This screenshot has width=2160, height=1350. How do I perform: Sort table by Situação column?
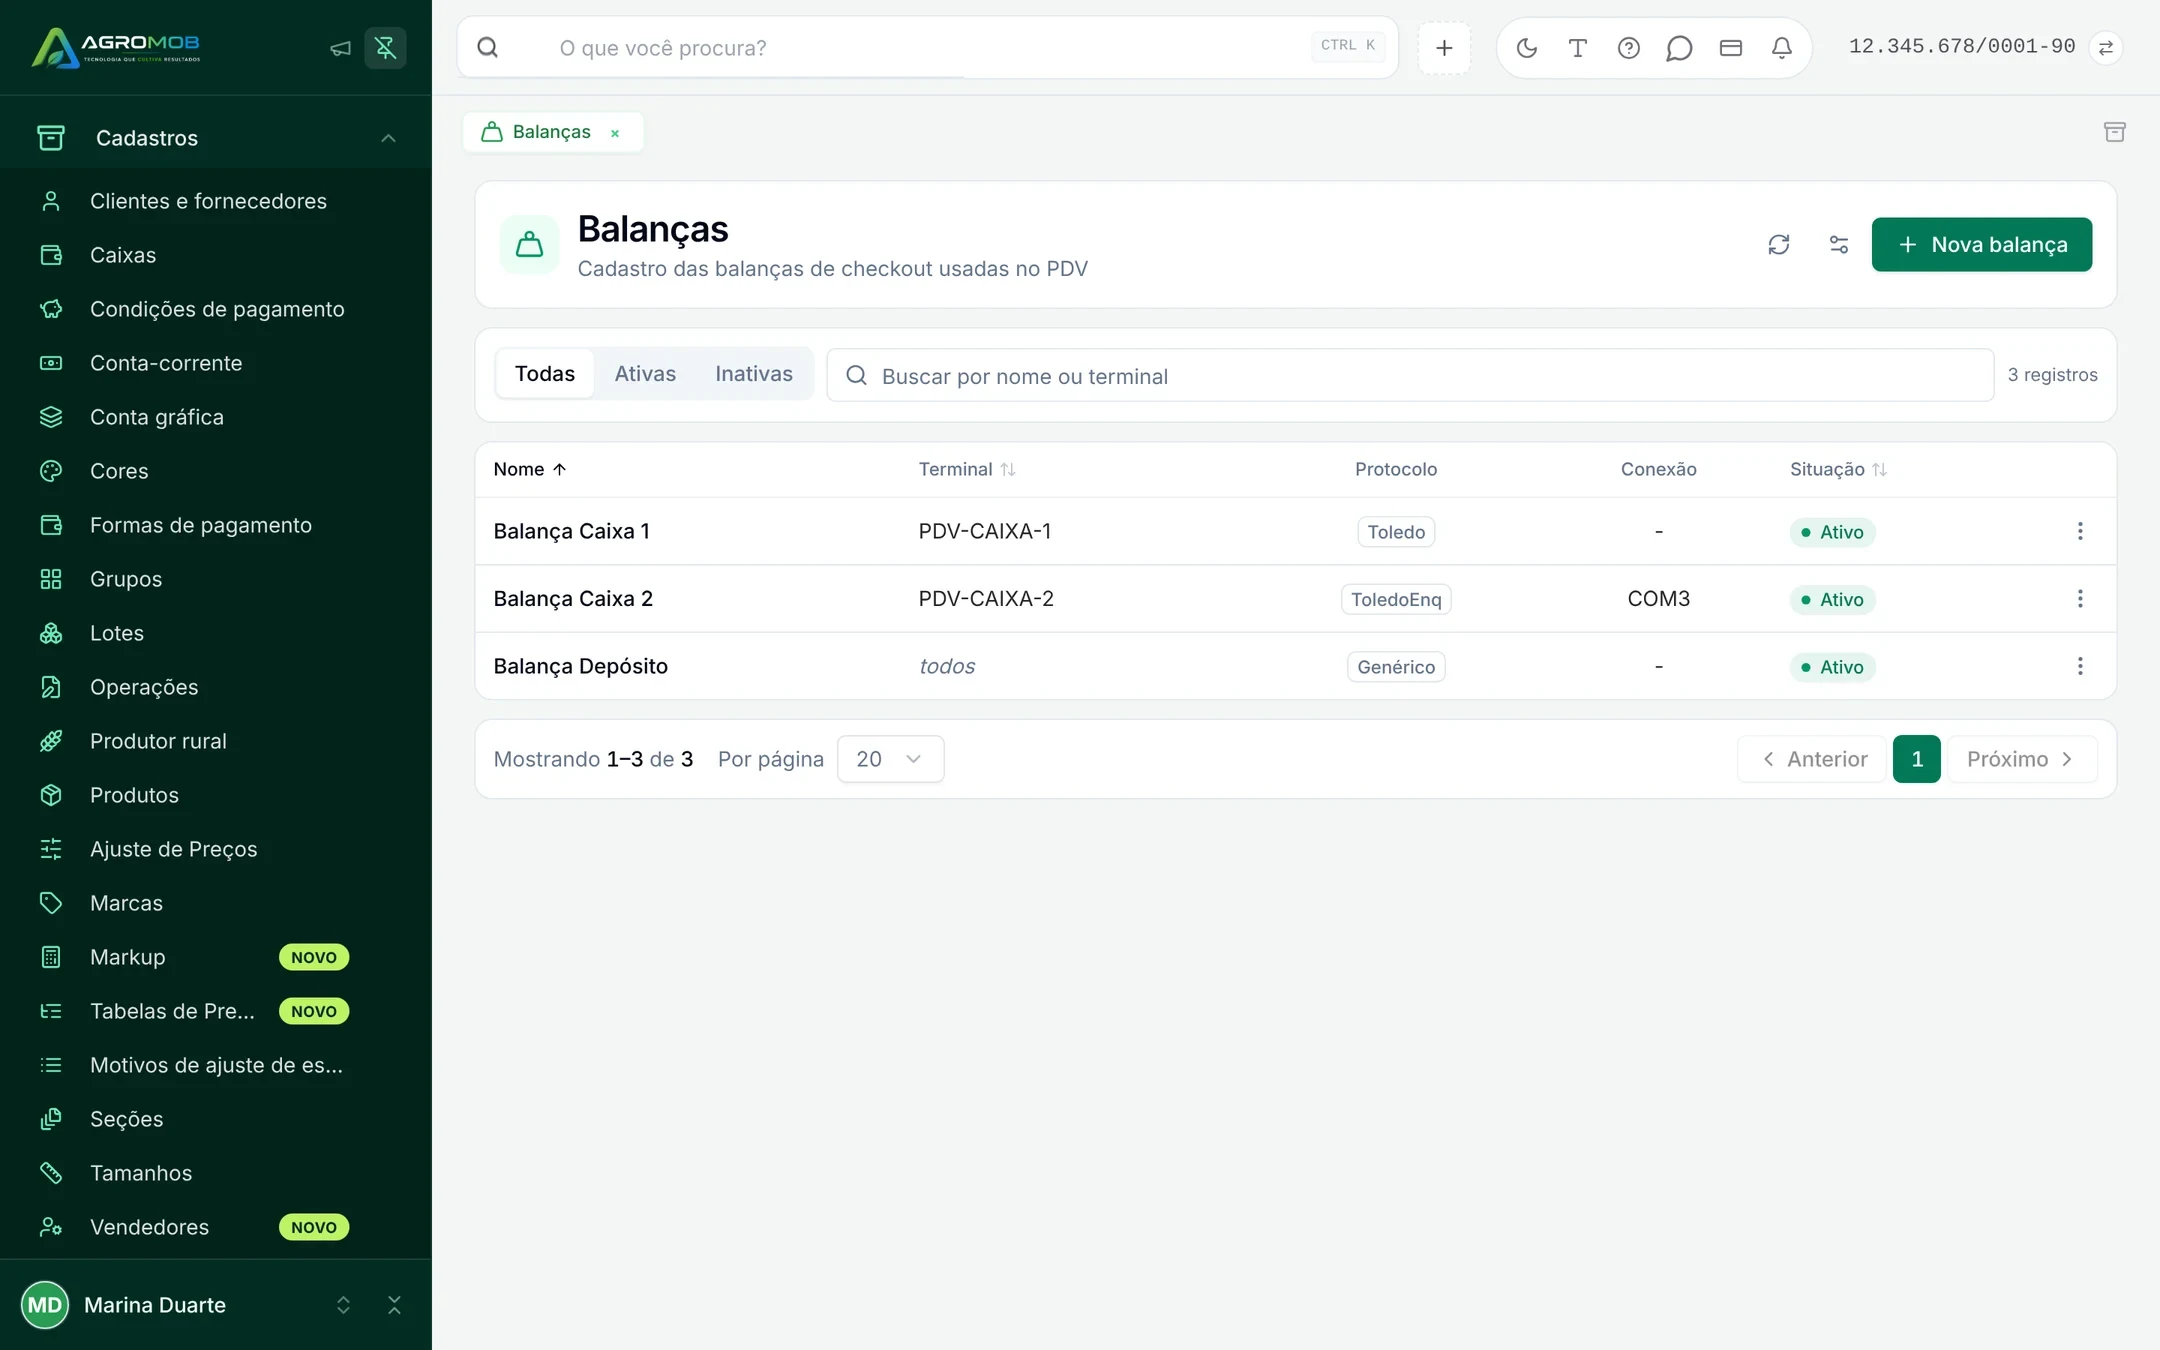tap(1838, 469)
